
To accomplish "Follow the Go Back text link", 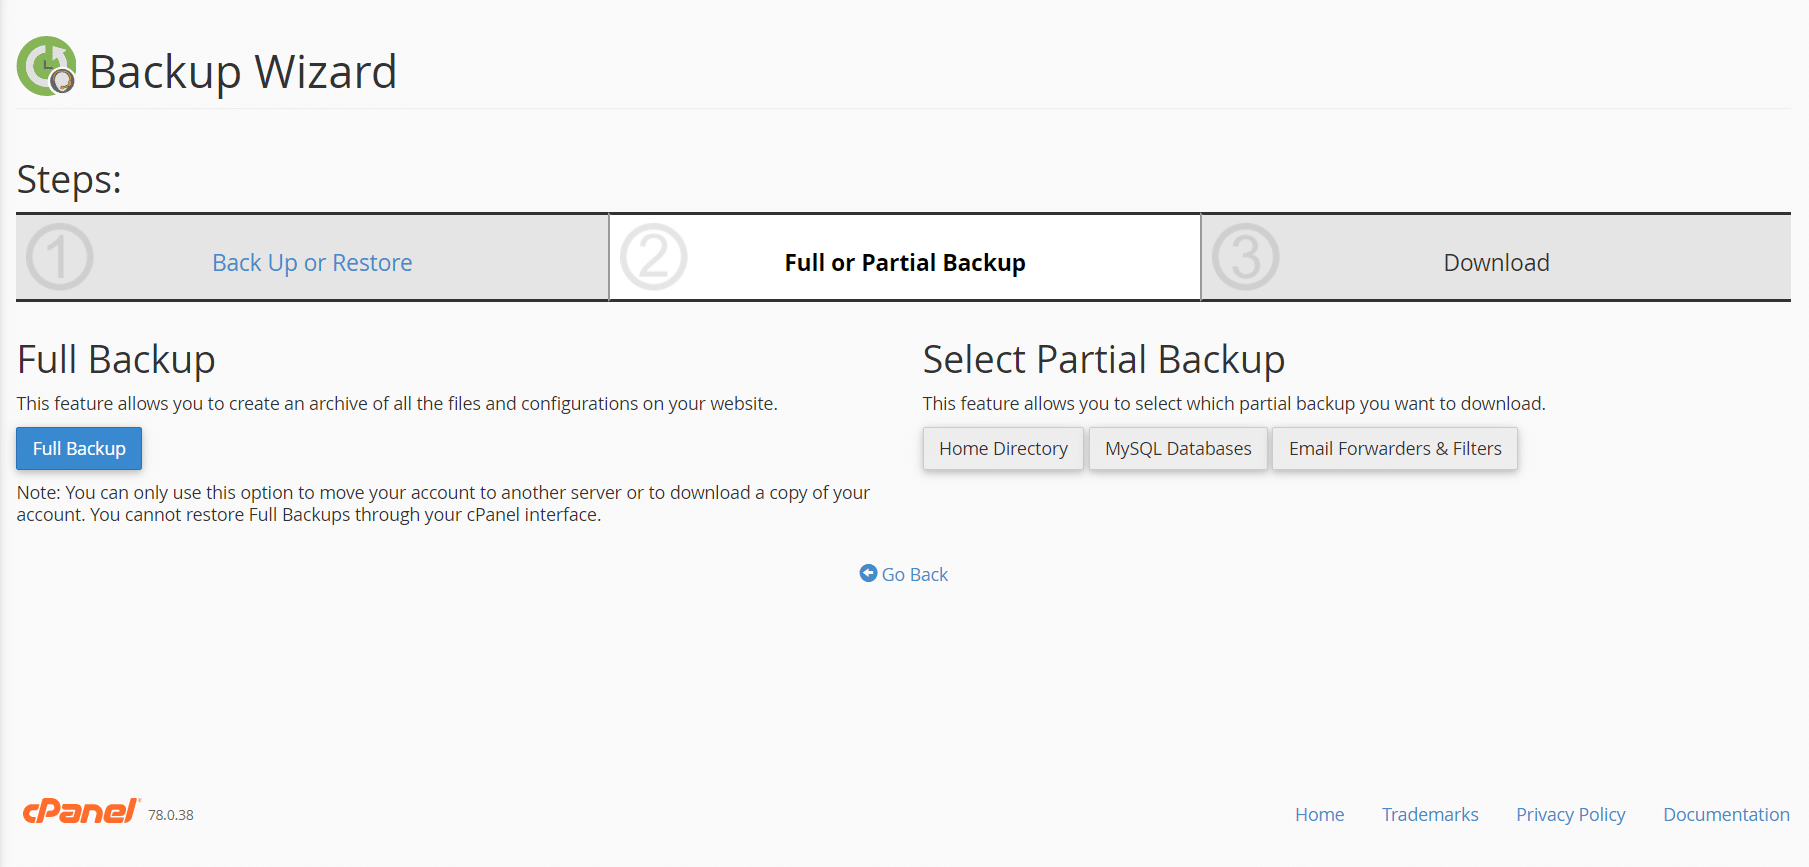I will coord(915,575).
